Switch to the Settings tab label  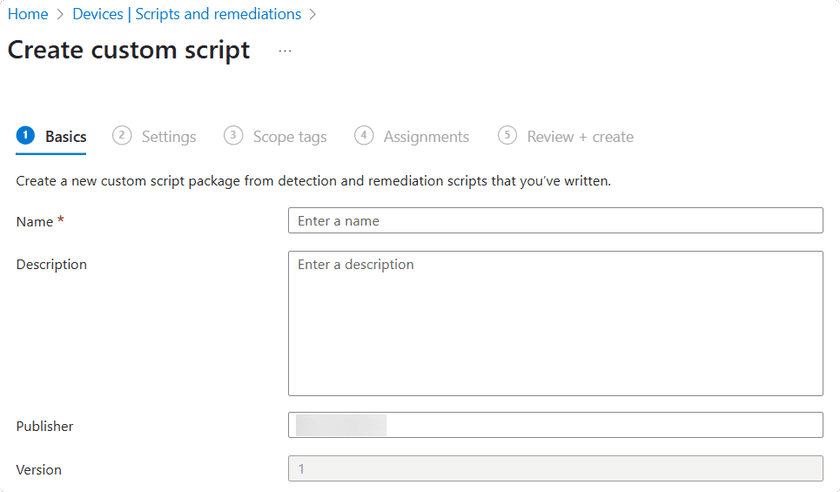pos(168,137)
